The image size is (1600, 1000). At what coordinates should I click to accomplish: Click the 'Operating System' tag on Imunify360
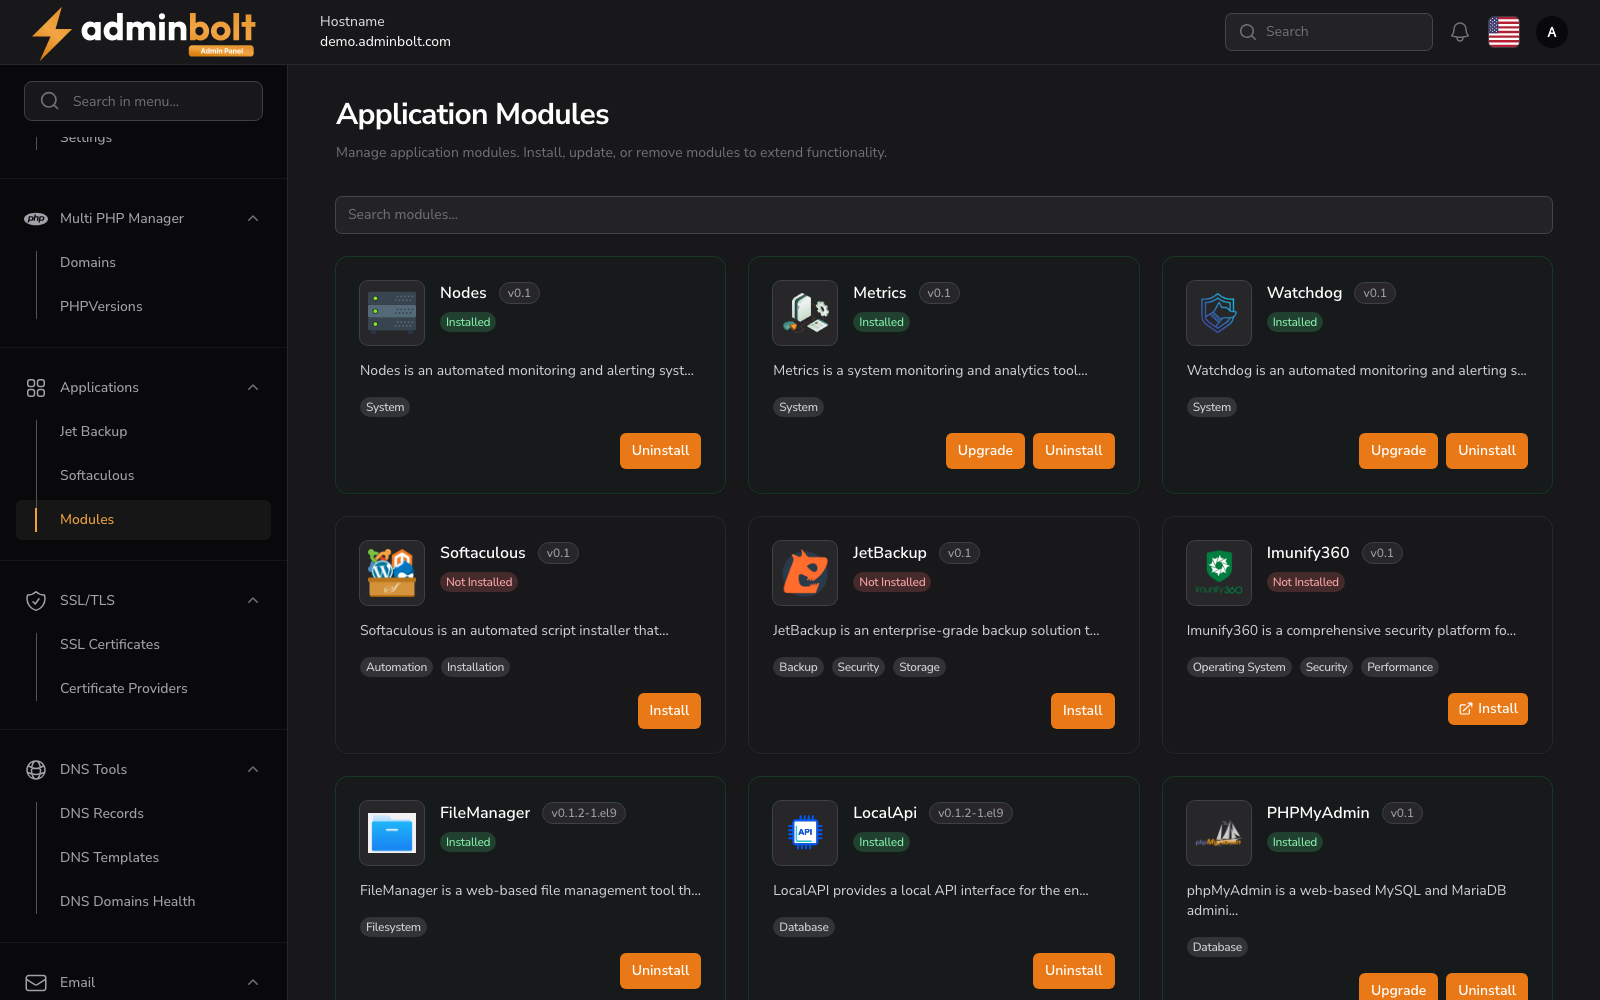point(1239,667)
